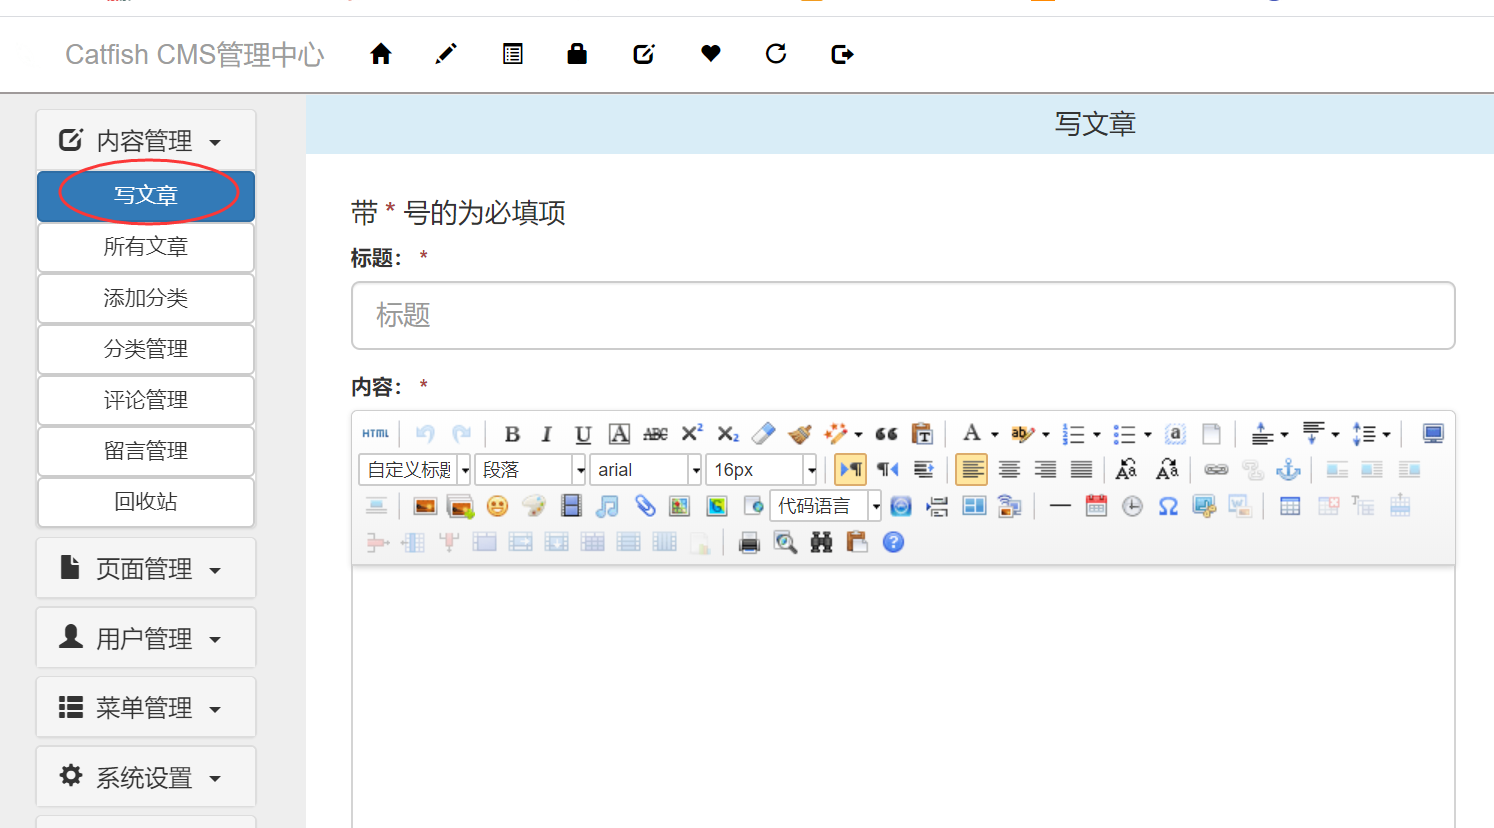This screenshot has width=1494, height=828.
Task: Expand the 页面管理 sidebar menu
Action: [146, 569]
